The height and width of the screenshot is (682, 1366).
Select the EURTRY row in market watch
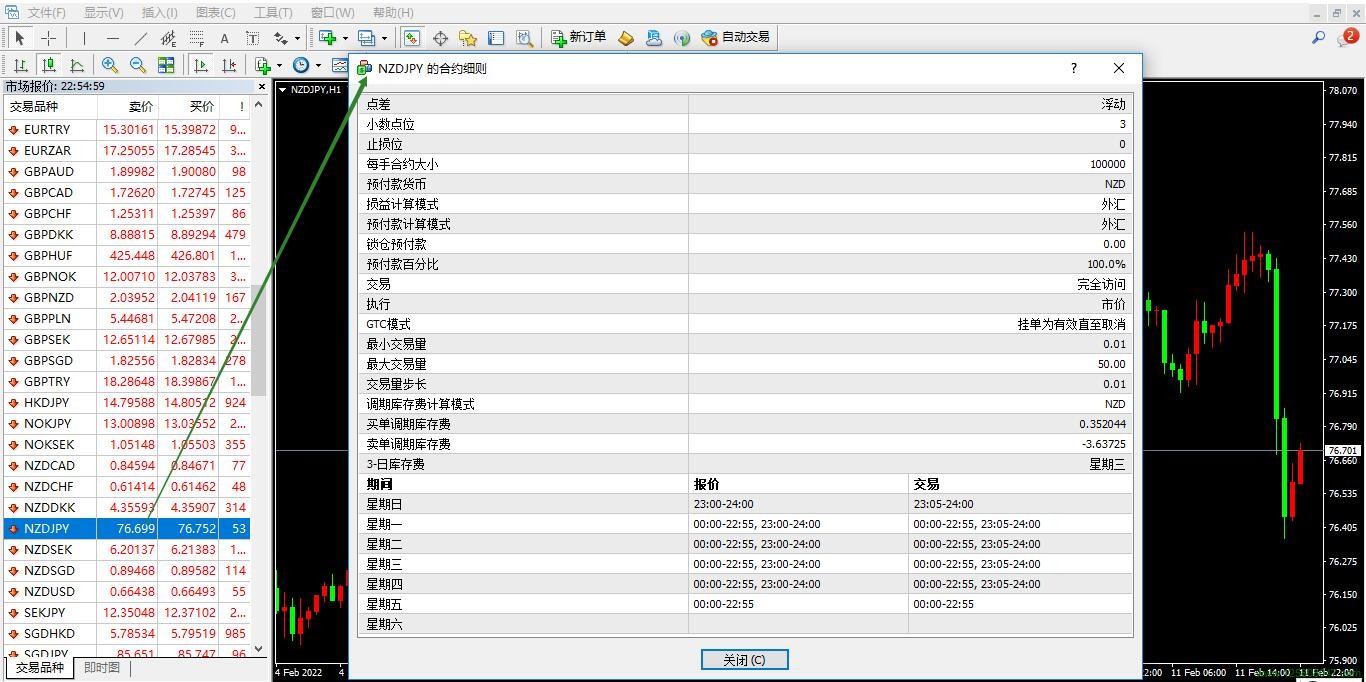point(127,130)
